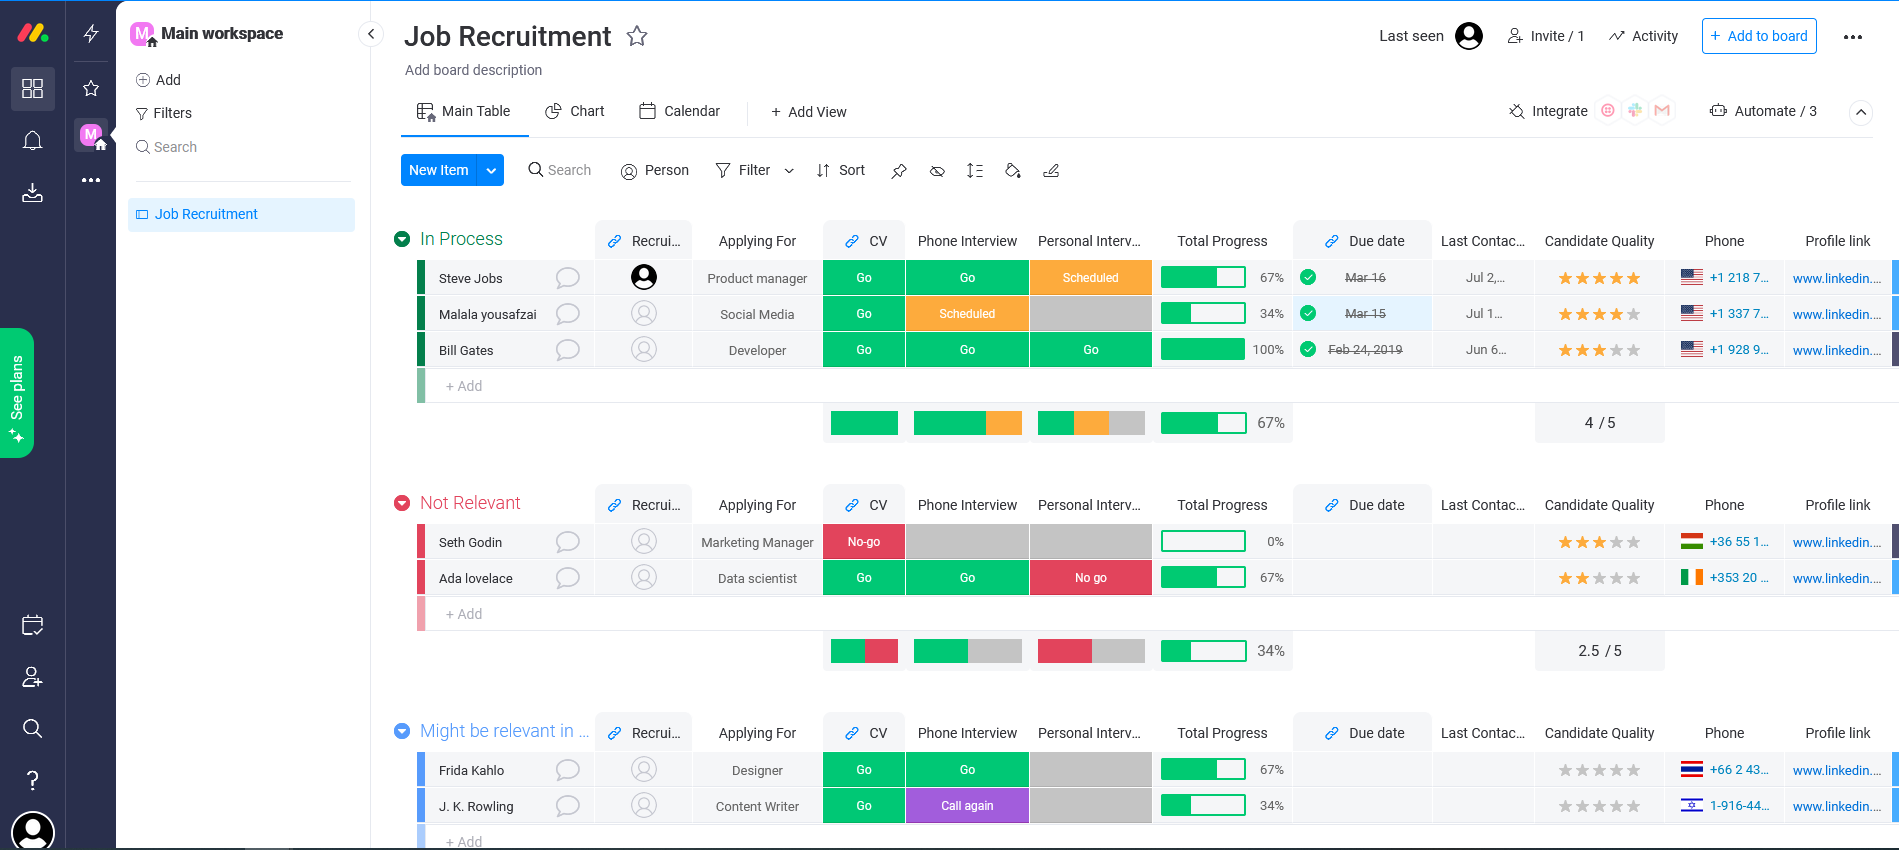
Task: Open favorites star in secondary rail
Action: click(x=91, y=88)
